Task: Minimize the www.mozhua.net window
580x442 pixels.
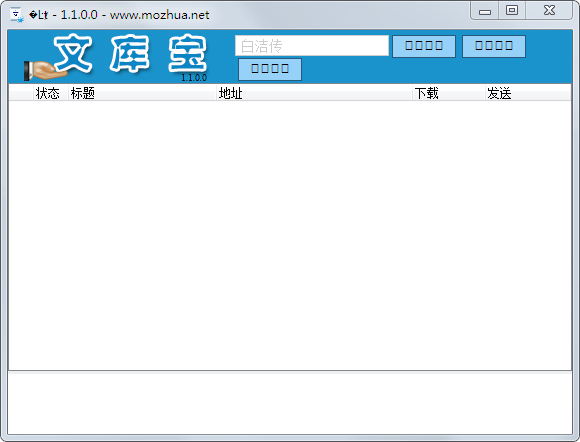Action: click(485, 11)
